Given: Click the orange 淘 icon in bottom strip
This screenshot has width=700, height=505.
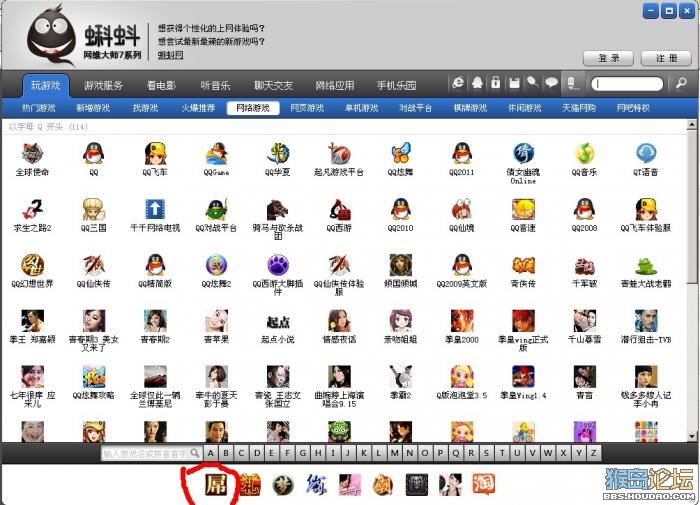Looking at the screenshot, I should click(x=483, y=484).
